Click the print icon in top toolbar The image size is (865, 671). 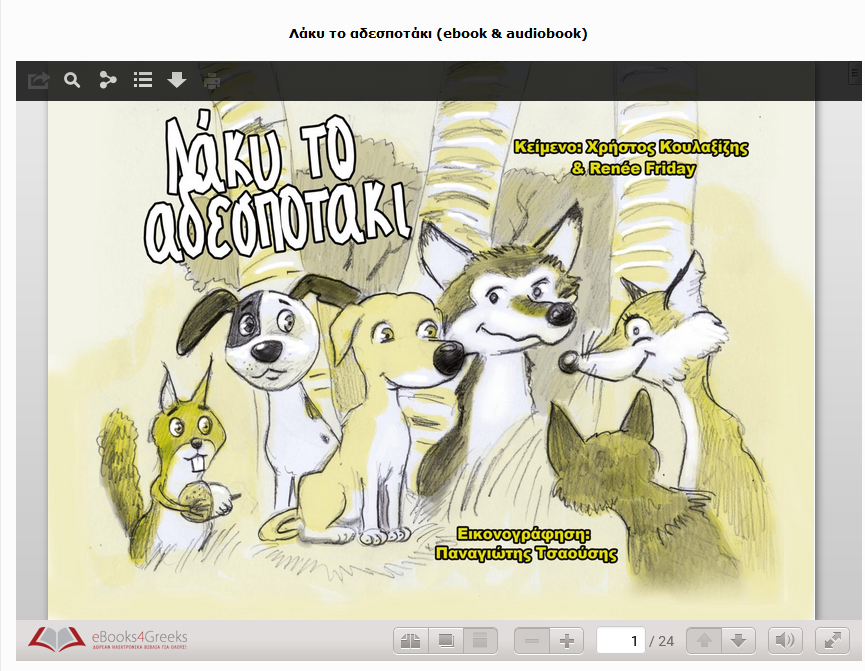[212, 80]
